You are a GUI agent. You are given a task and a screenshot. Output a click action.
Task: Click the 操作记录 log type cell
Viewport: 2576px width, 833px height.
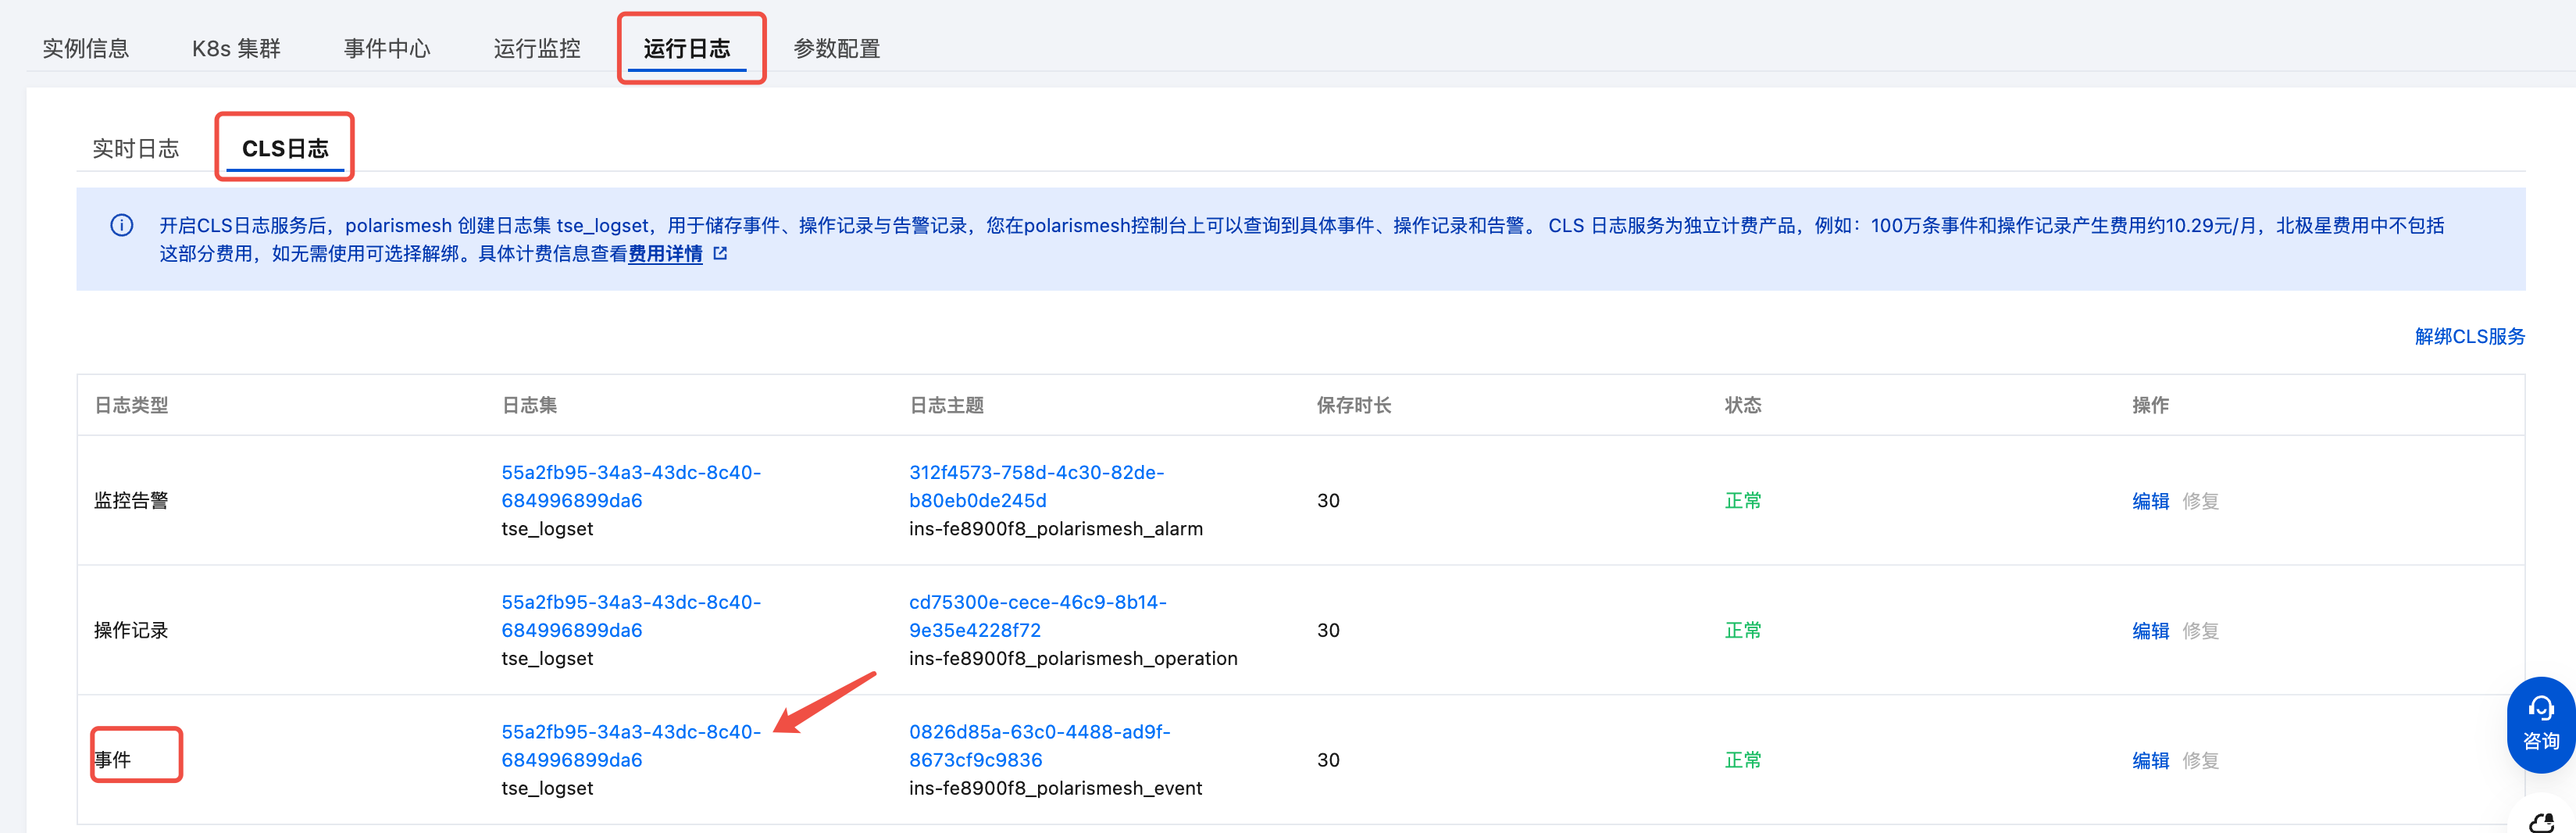click(131, 630)
